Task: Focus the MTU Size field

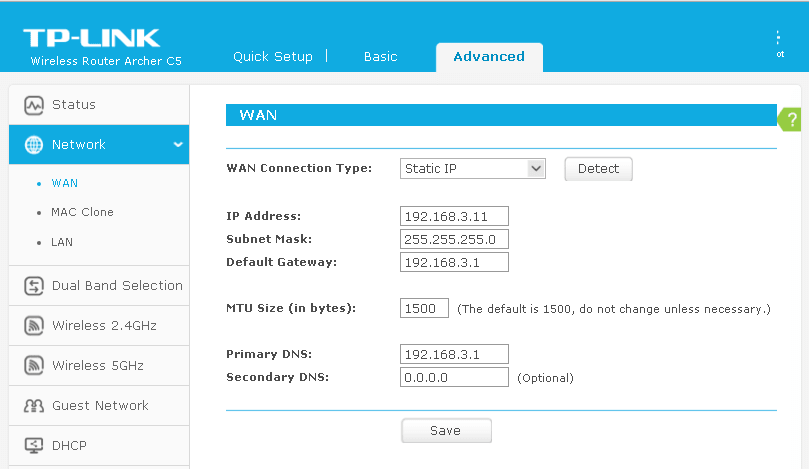Action: (424, 309)
